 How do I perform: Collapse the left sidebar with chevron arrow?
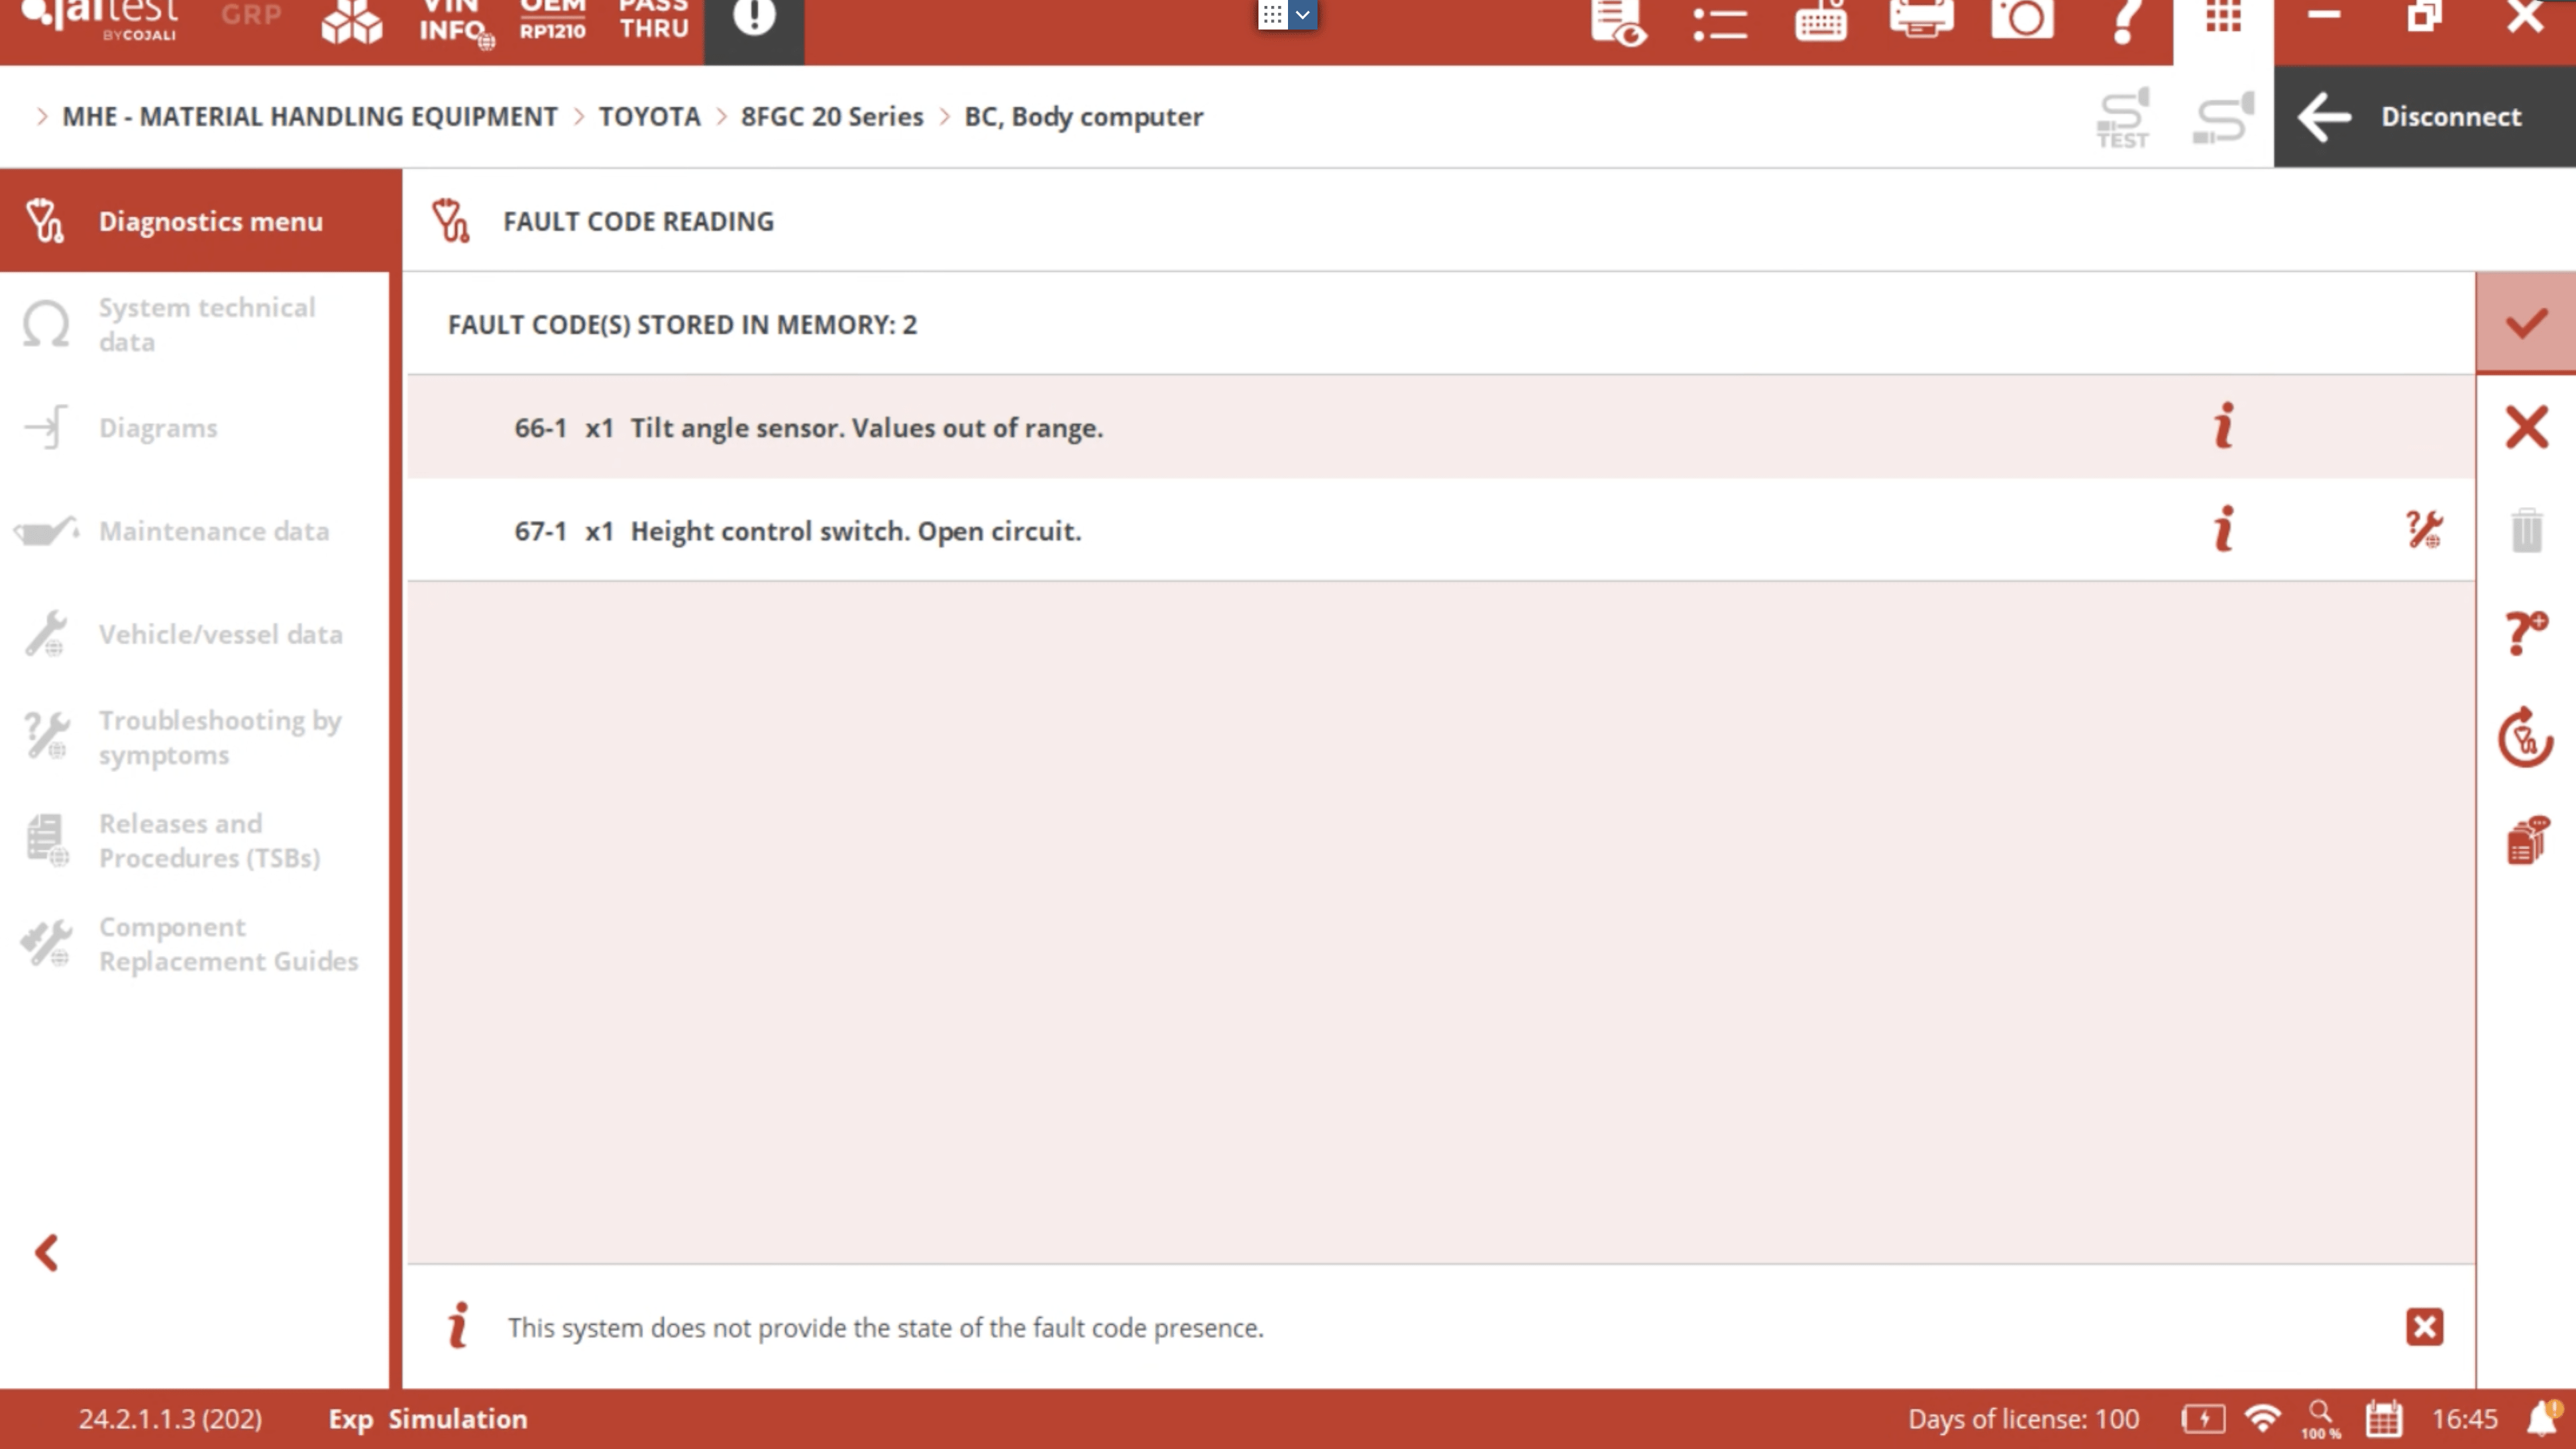[47, 1253]
